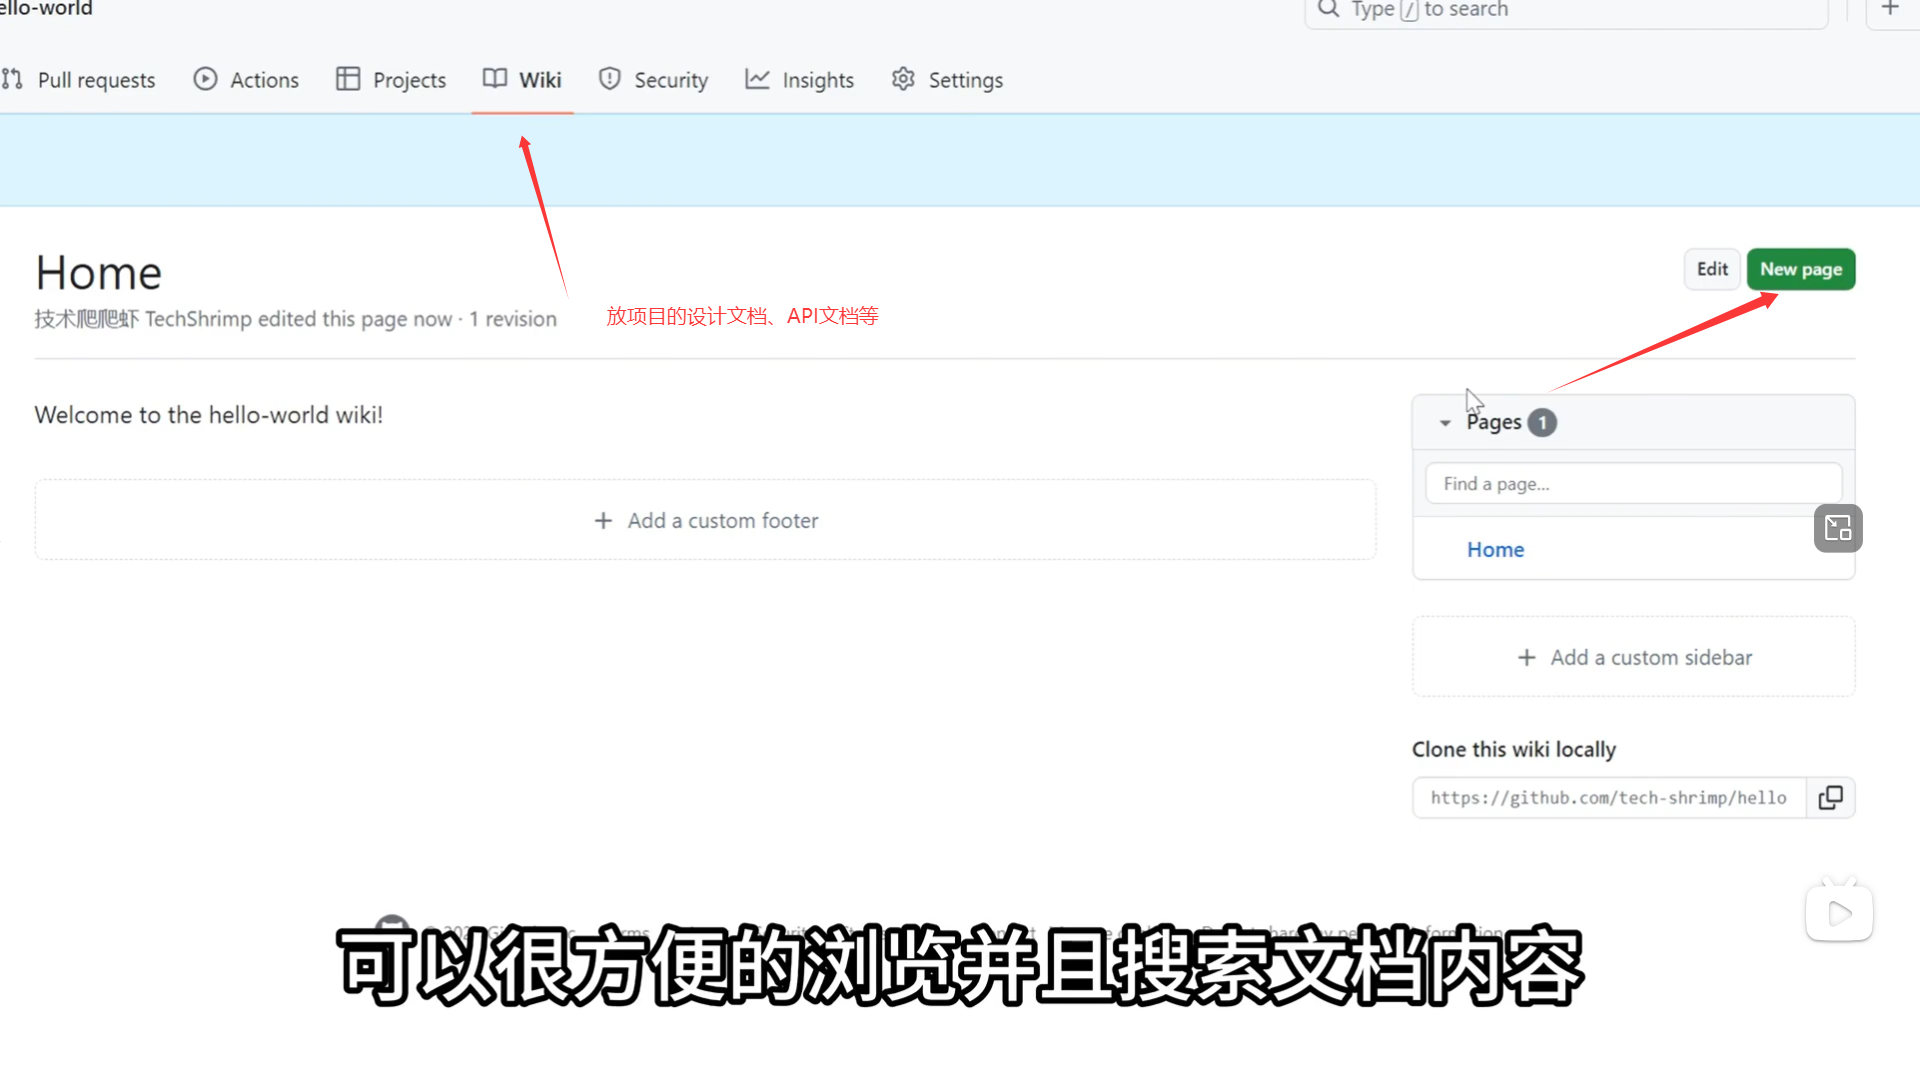Screen dimensions: 1920x1080
Task: Click the Insights graph icon
Action: [757, 79]
